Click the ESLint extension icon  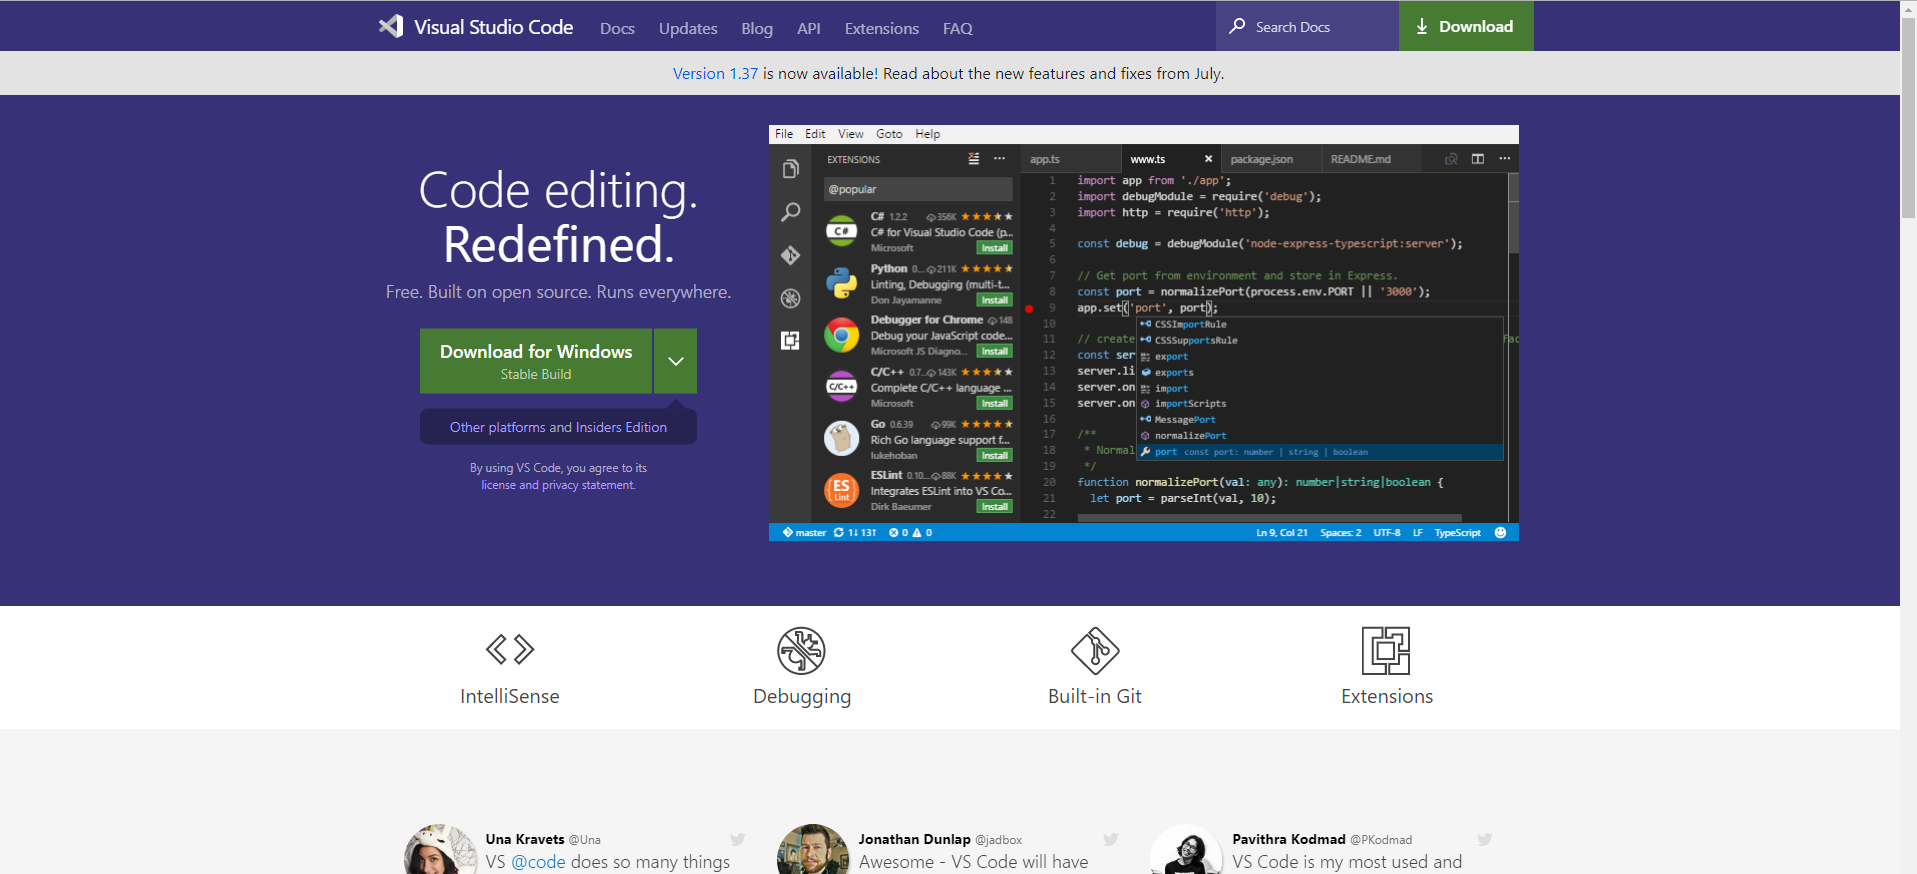[842, 490]
